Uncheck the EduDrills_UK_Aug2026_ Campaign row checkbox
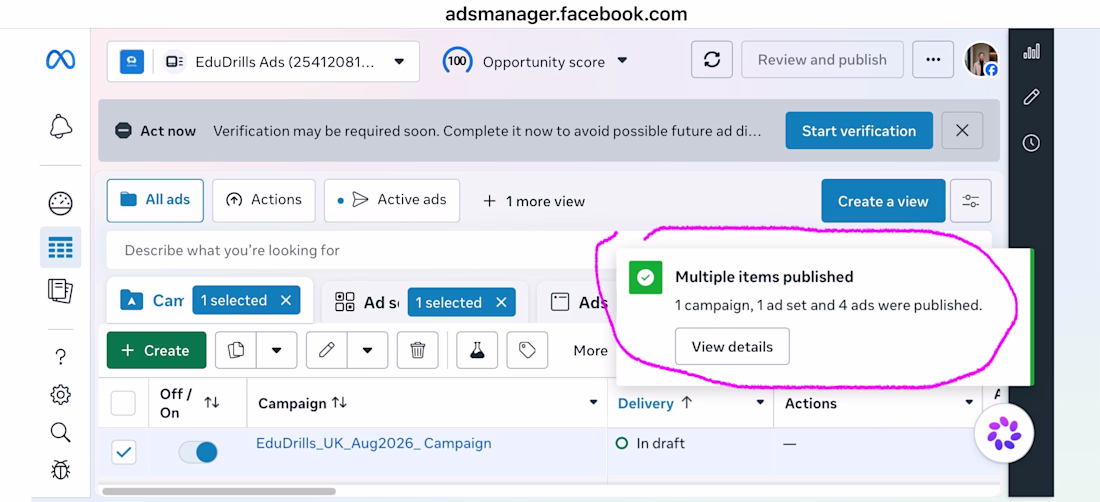The image size is (1100, 502). pos(123,452)
